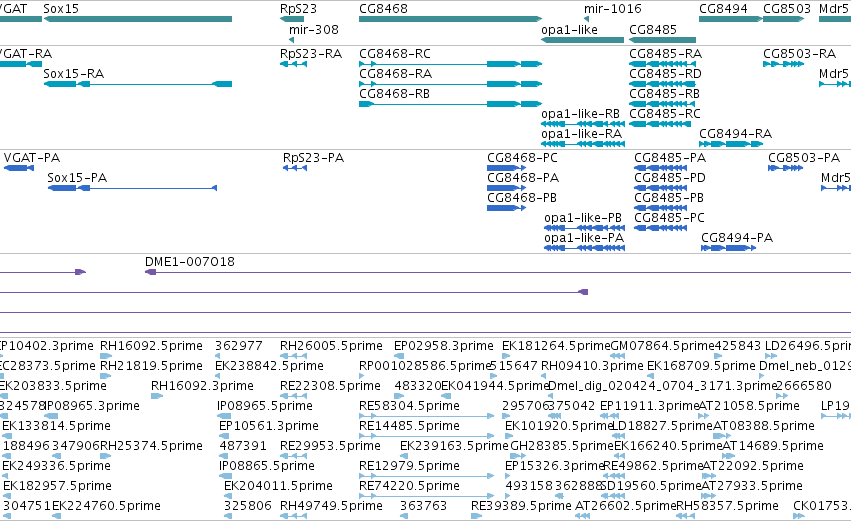Select the EK204011.5prime EST label
The width and height of the screenshot is (851, 521).
(278, 486)
